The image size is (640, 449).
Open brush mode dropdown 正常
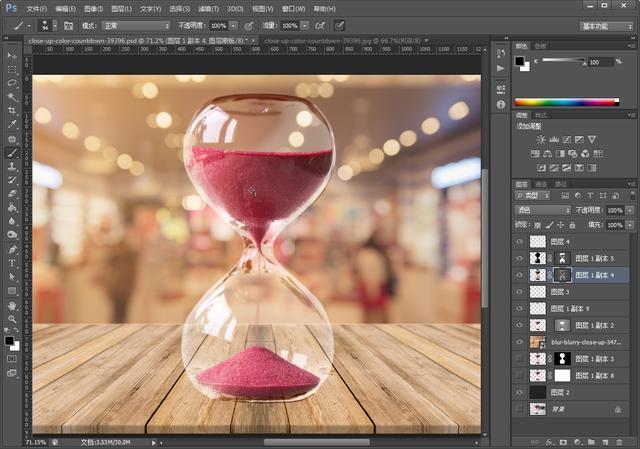pos(136,26)
